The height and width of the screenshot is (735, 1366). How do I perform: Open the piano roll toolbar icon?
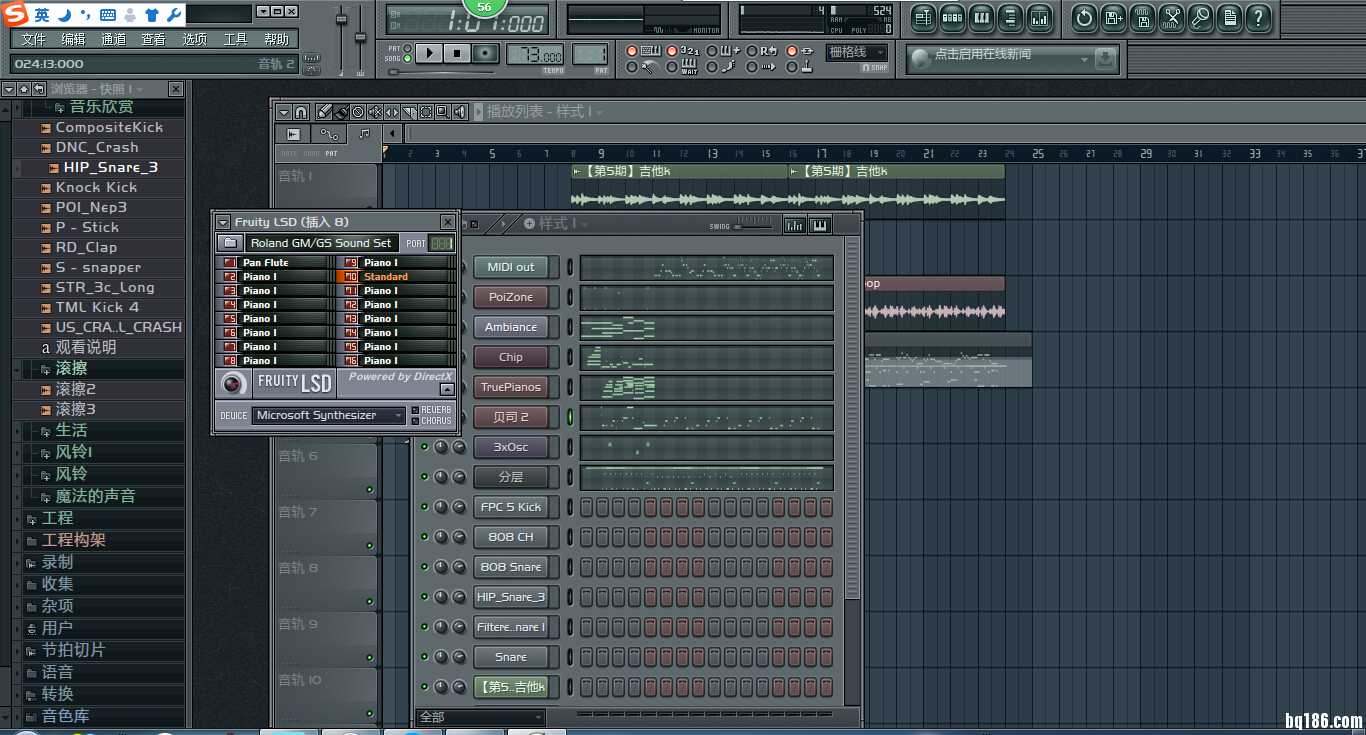[981, 17]
